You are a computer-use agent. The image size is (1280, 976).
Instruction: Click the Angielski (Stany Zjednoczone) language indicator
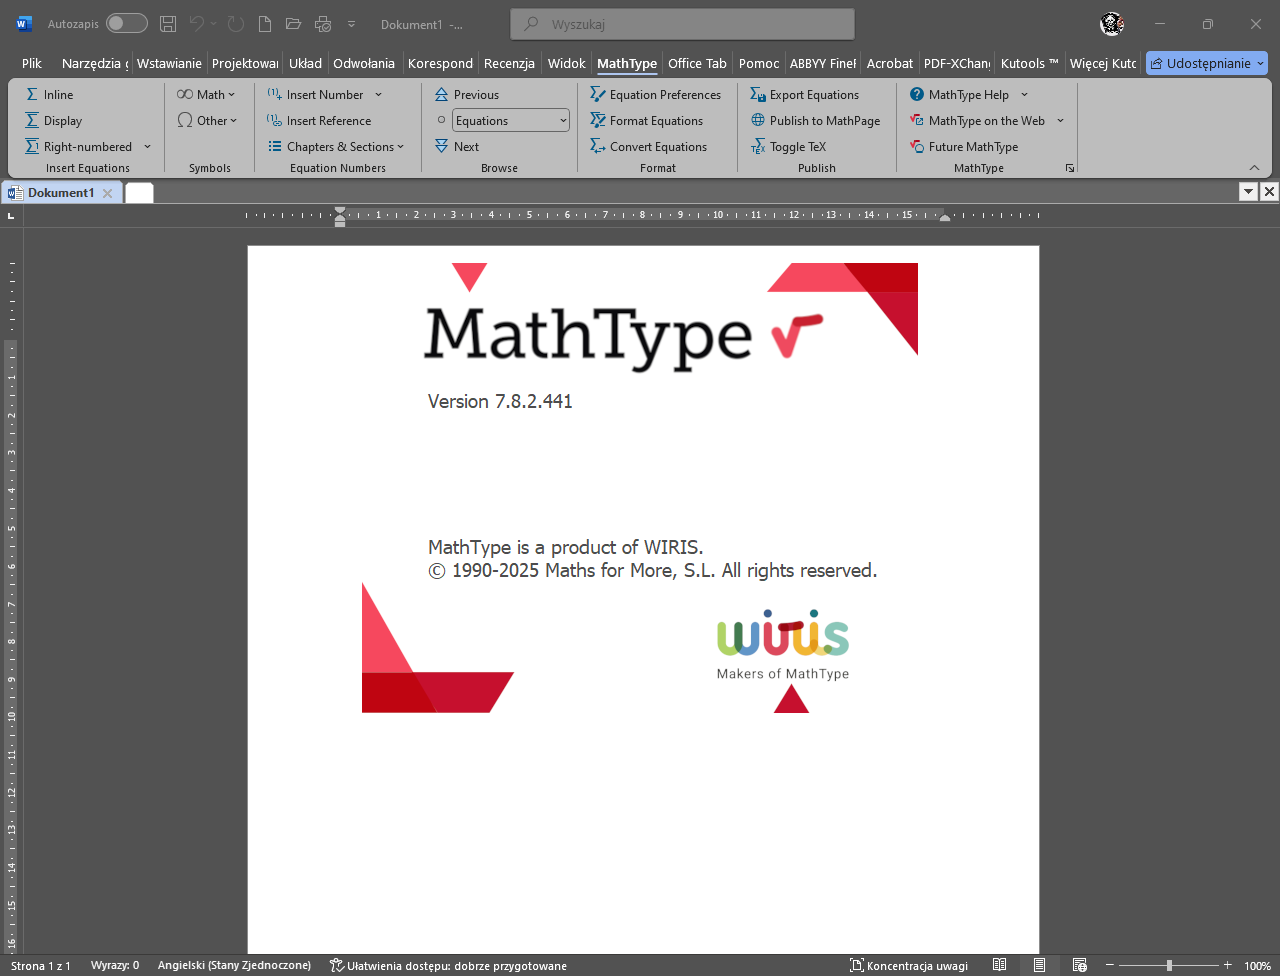coord(234,966)
